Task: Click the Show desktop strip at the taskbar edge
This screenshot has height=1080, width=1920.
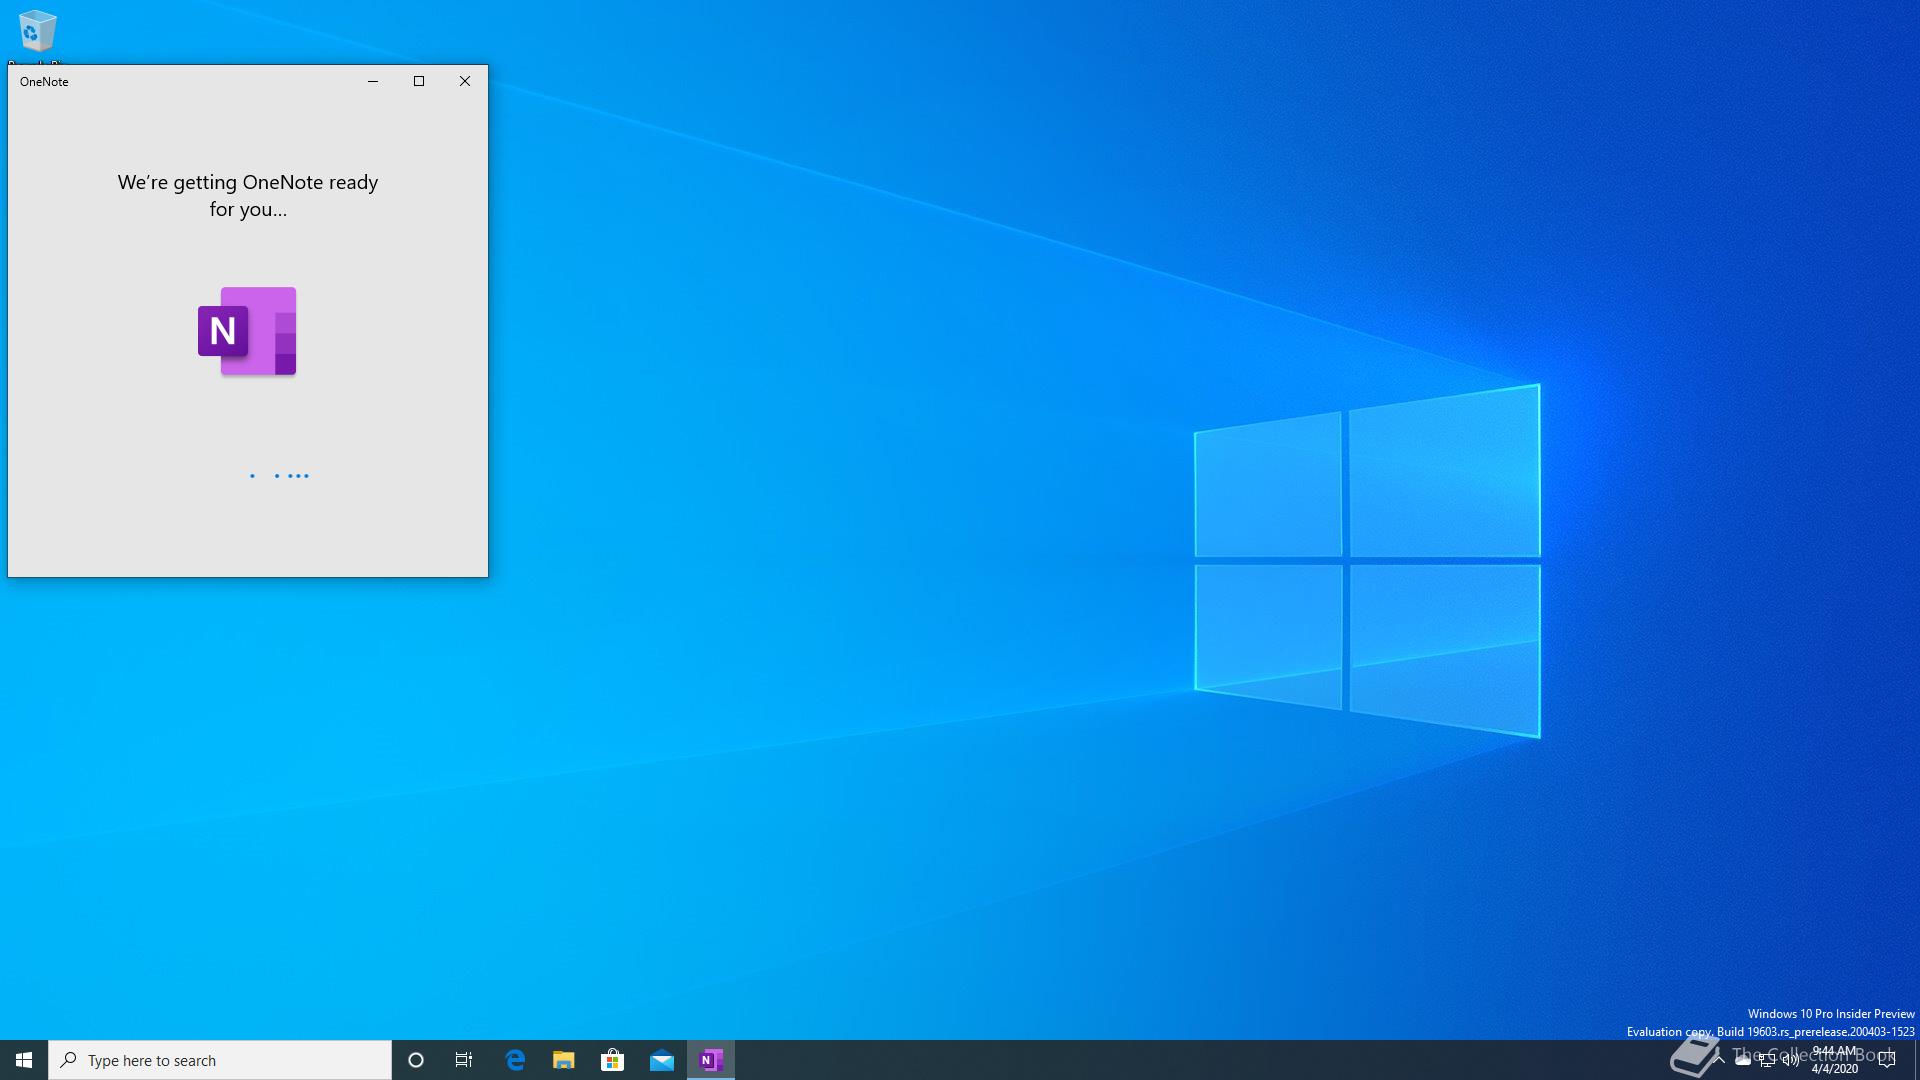Action: click(x=1916, y=1060)
